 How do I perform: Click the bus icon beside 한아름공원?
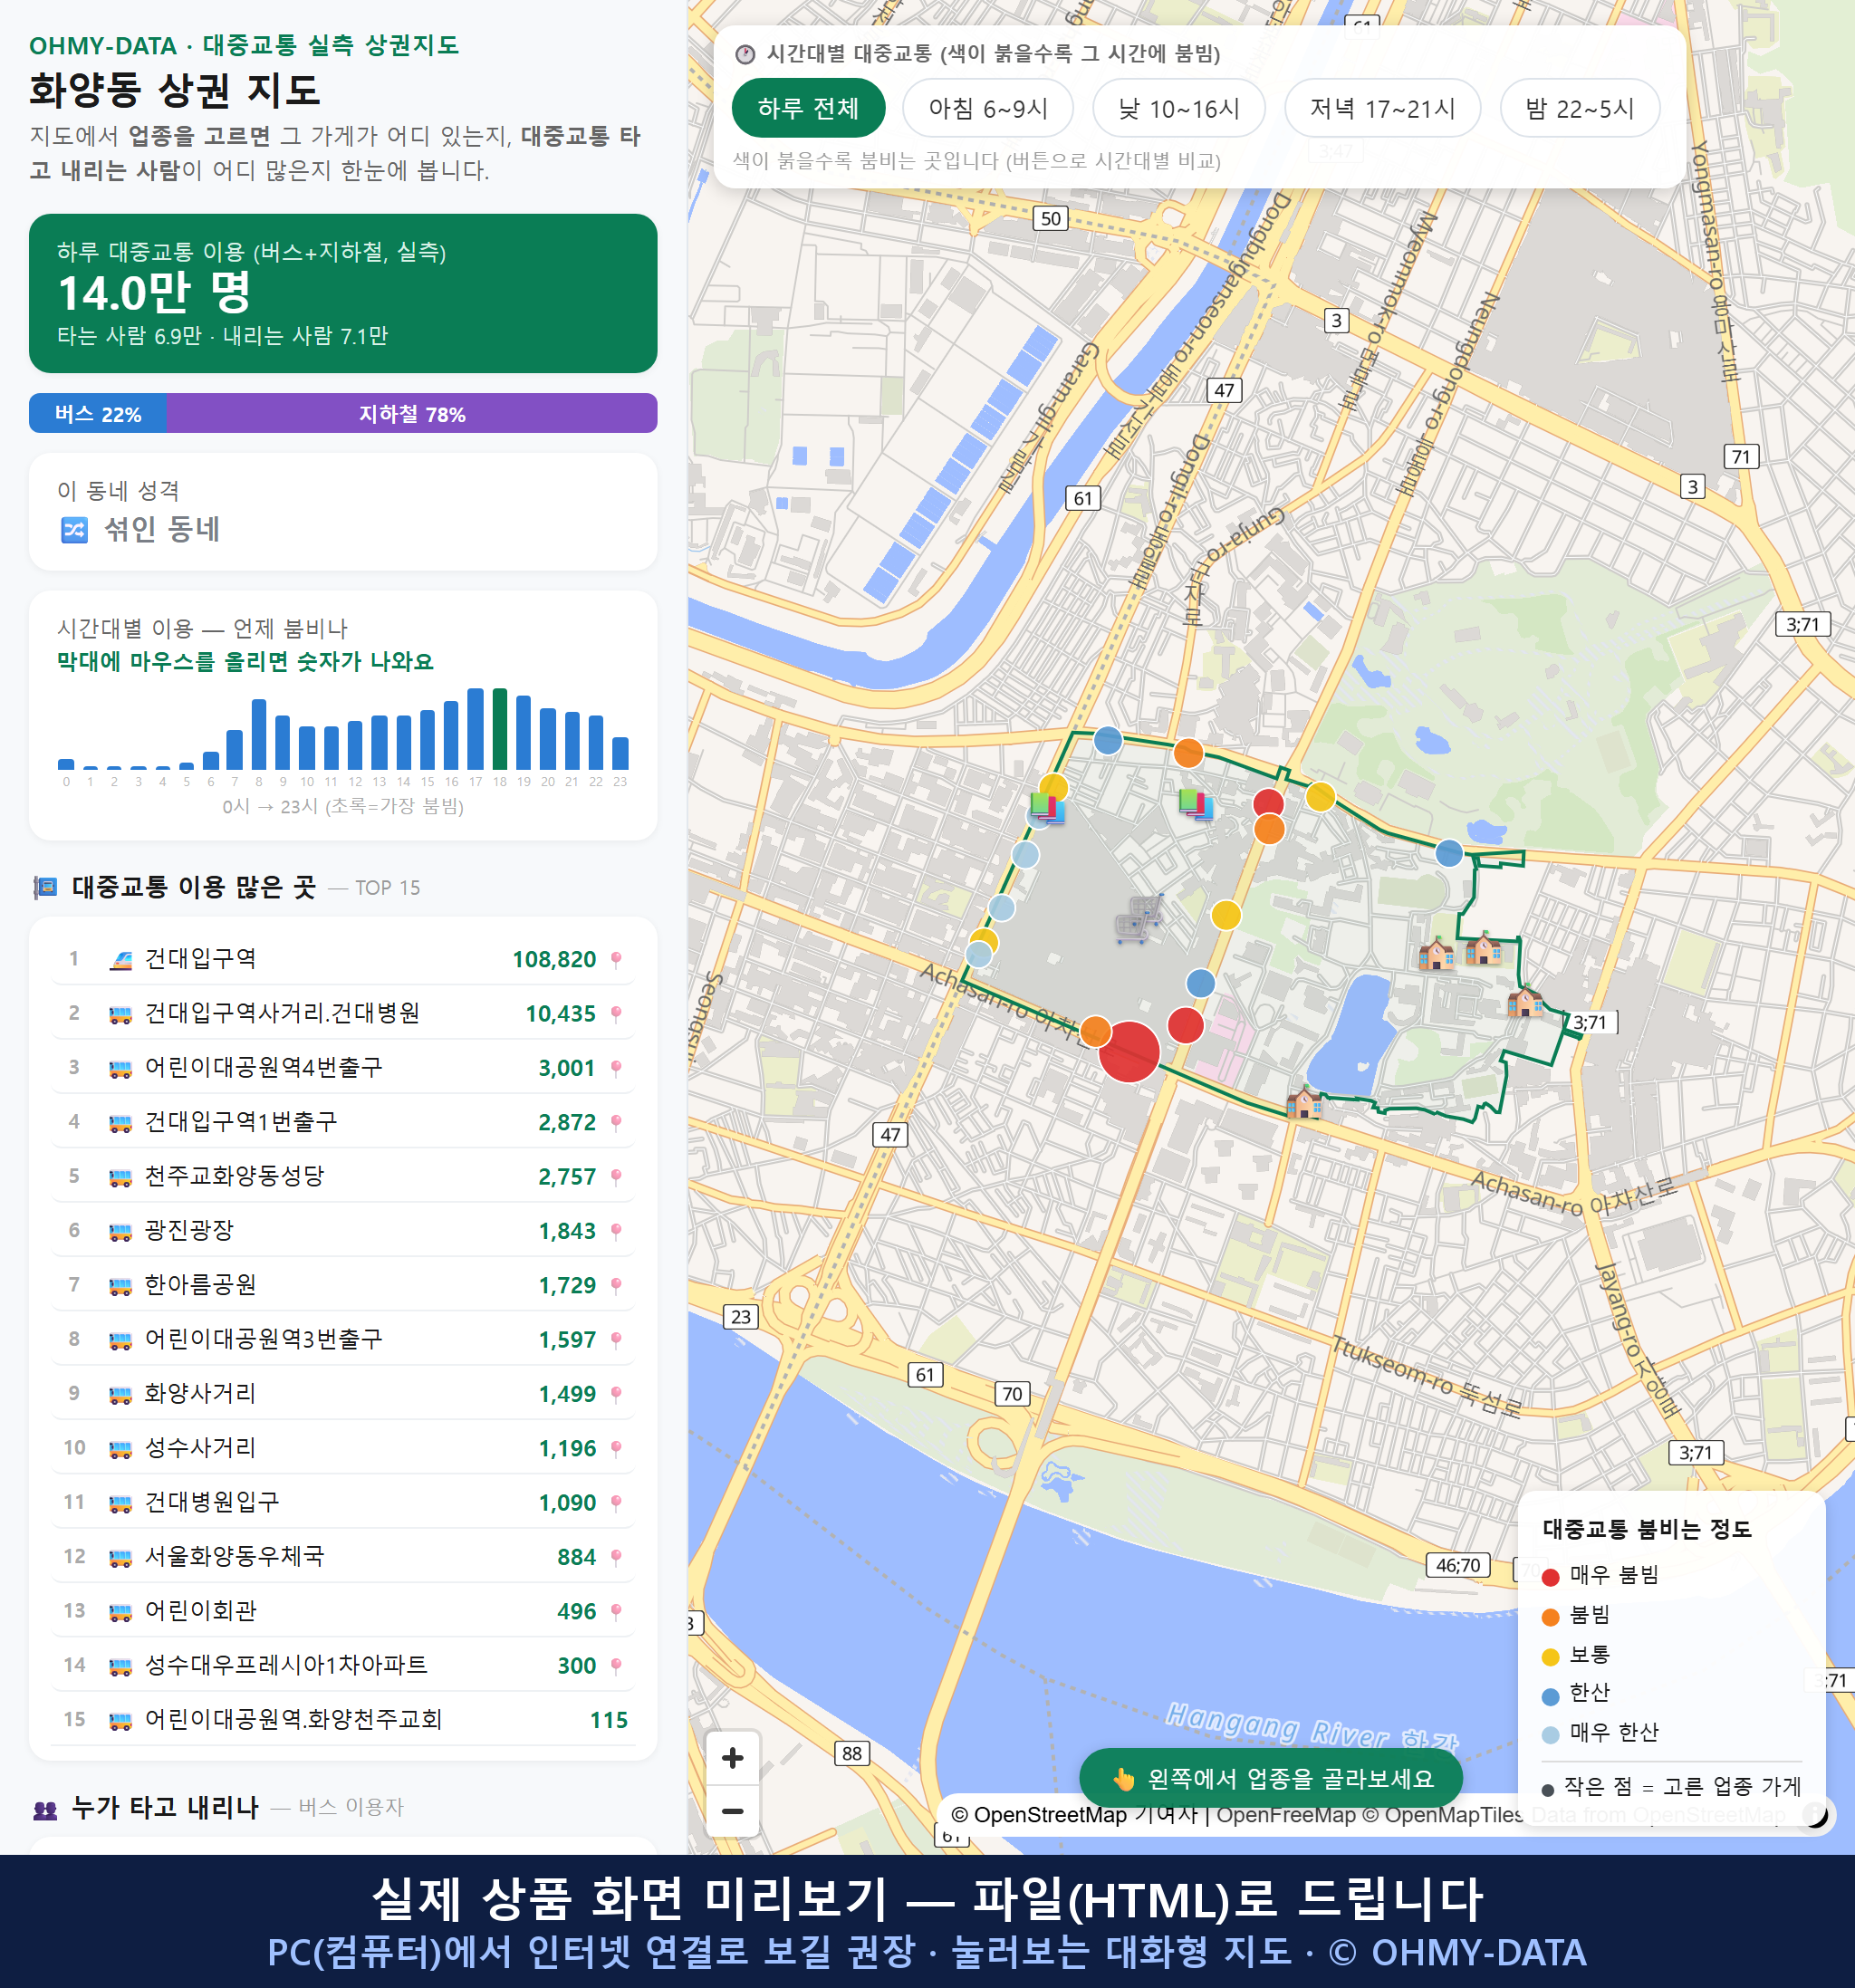(120, 1286)
